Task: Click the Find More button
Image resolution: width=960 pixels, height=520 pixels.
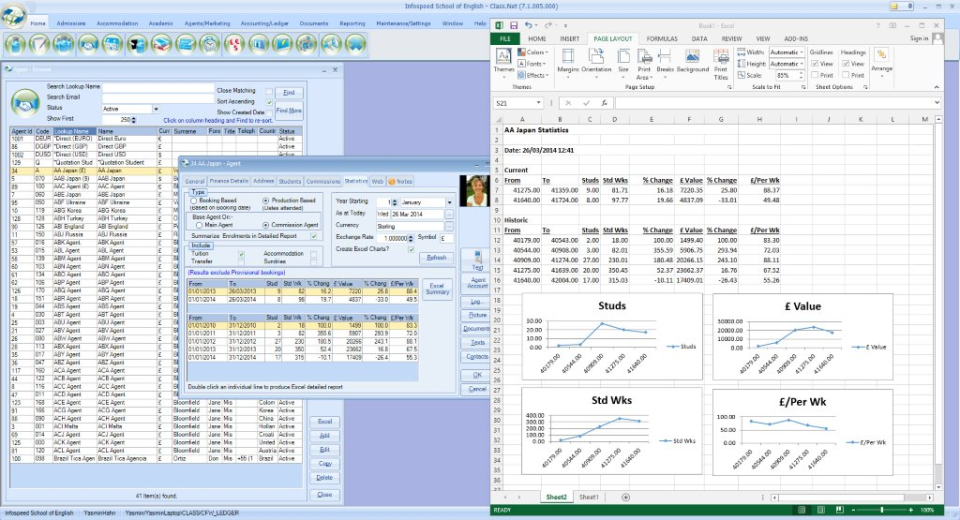Action: (x=289, y=111)
